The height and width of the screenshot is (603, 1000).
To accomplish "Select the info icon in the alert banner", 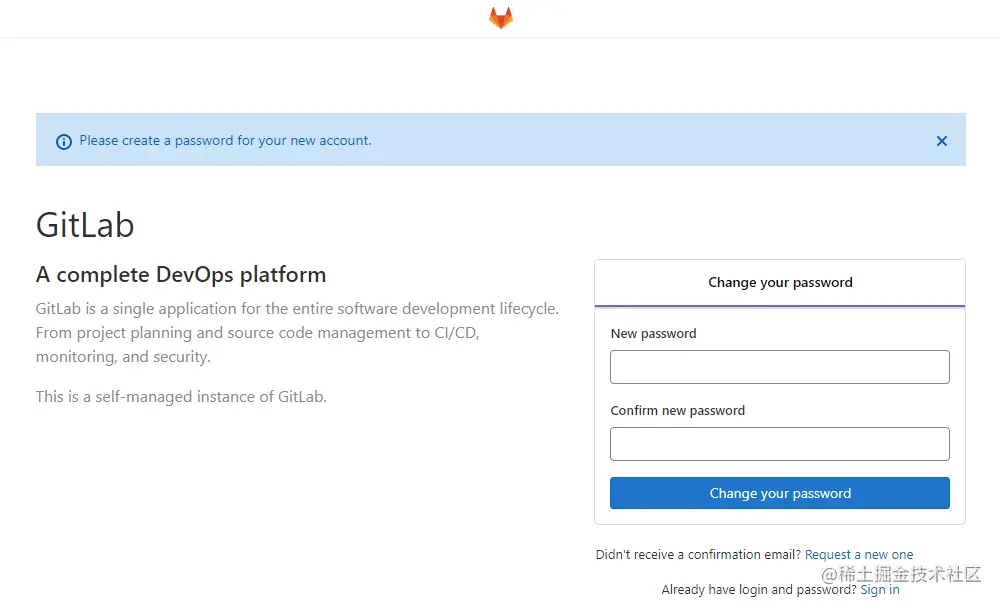I will coord(64,142).
